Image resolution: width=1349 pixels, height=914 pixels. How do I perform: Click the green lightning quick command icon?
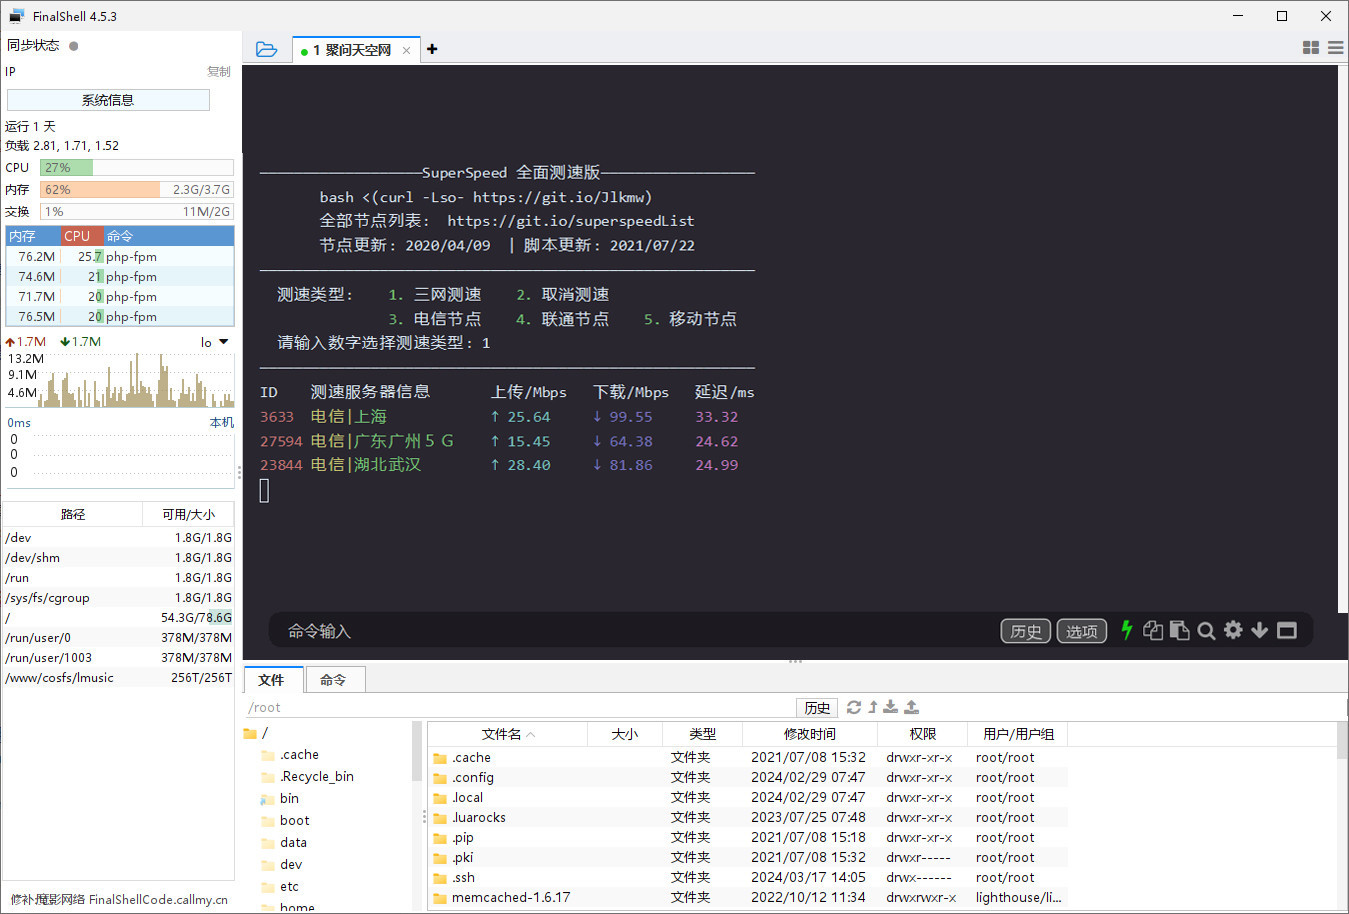tap(1126, 630)
